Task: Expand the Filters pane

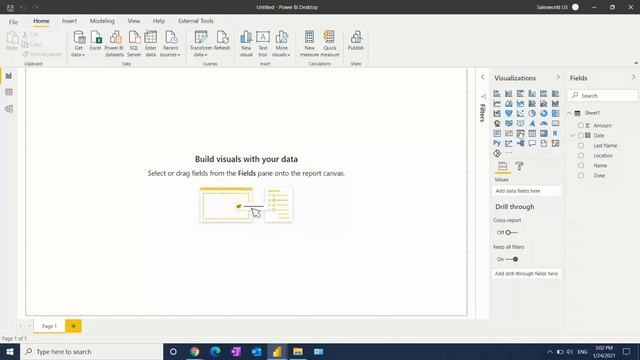Action: tap(482, 77)
